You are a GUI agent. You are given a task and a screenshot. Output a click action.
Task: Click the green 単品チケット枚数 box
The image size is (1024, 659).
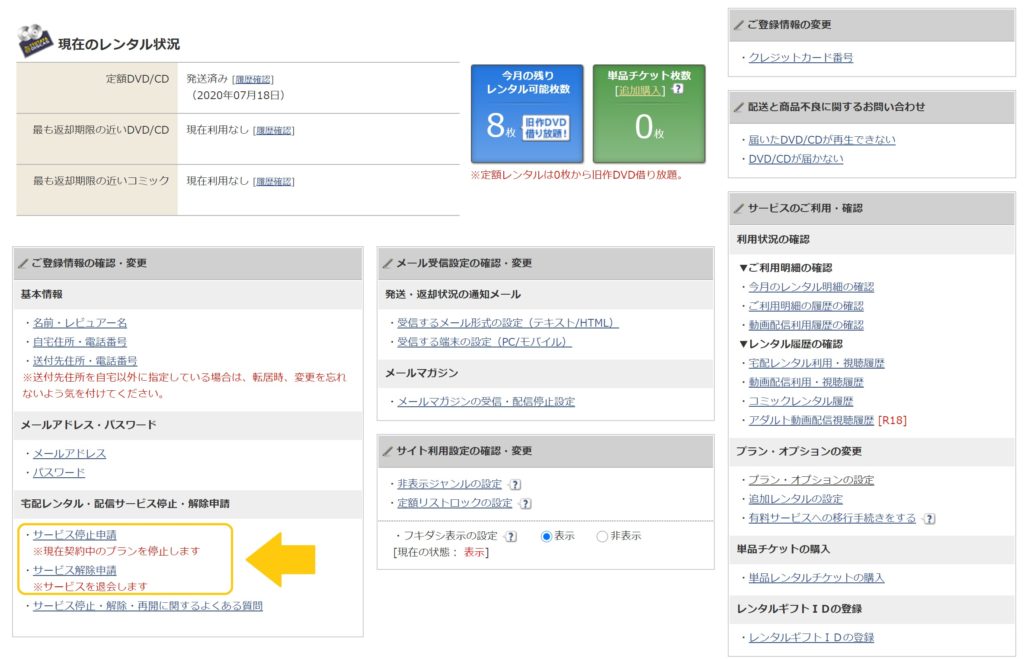[649, 114]
